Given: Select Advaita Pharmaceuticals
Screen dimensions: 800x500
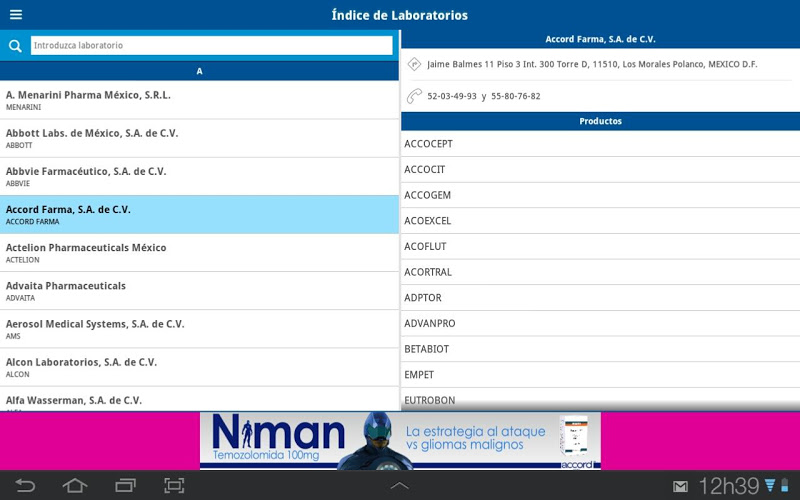Looking at the screenshot, I should [199, 291].
